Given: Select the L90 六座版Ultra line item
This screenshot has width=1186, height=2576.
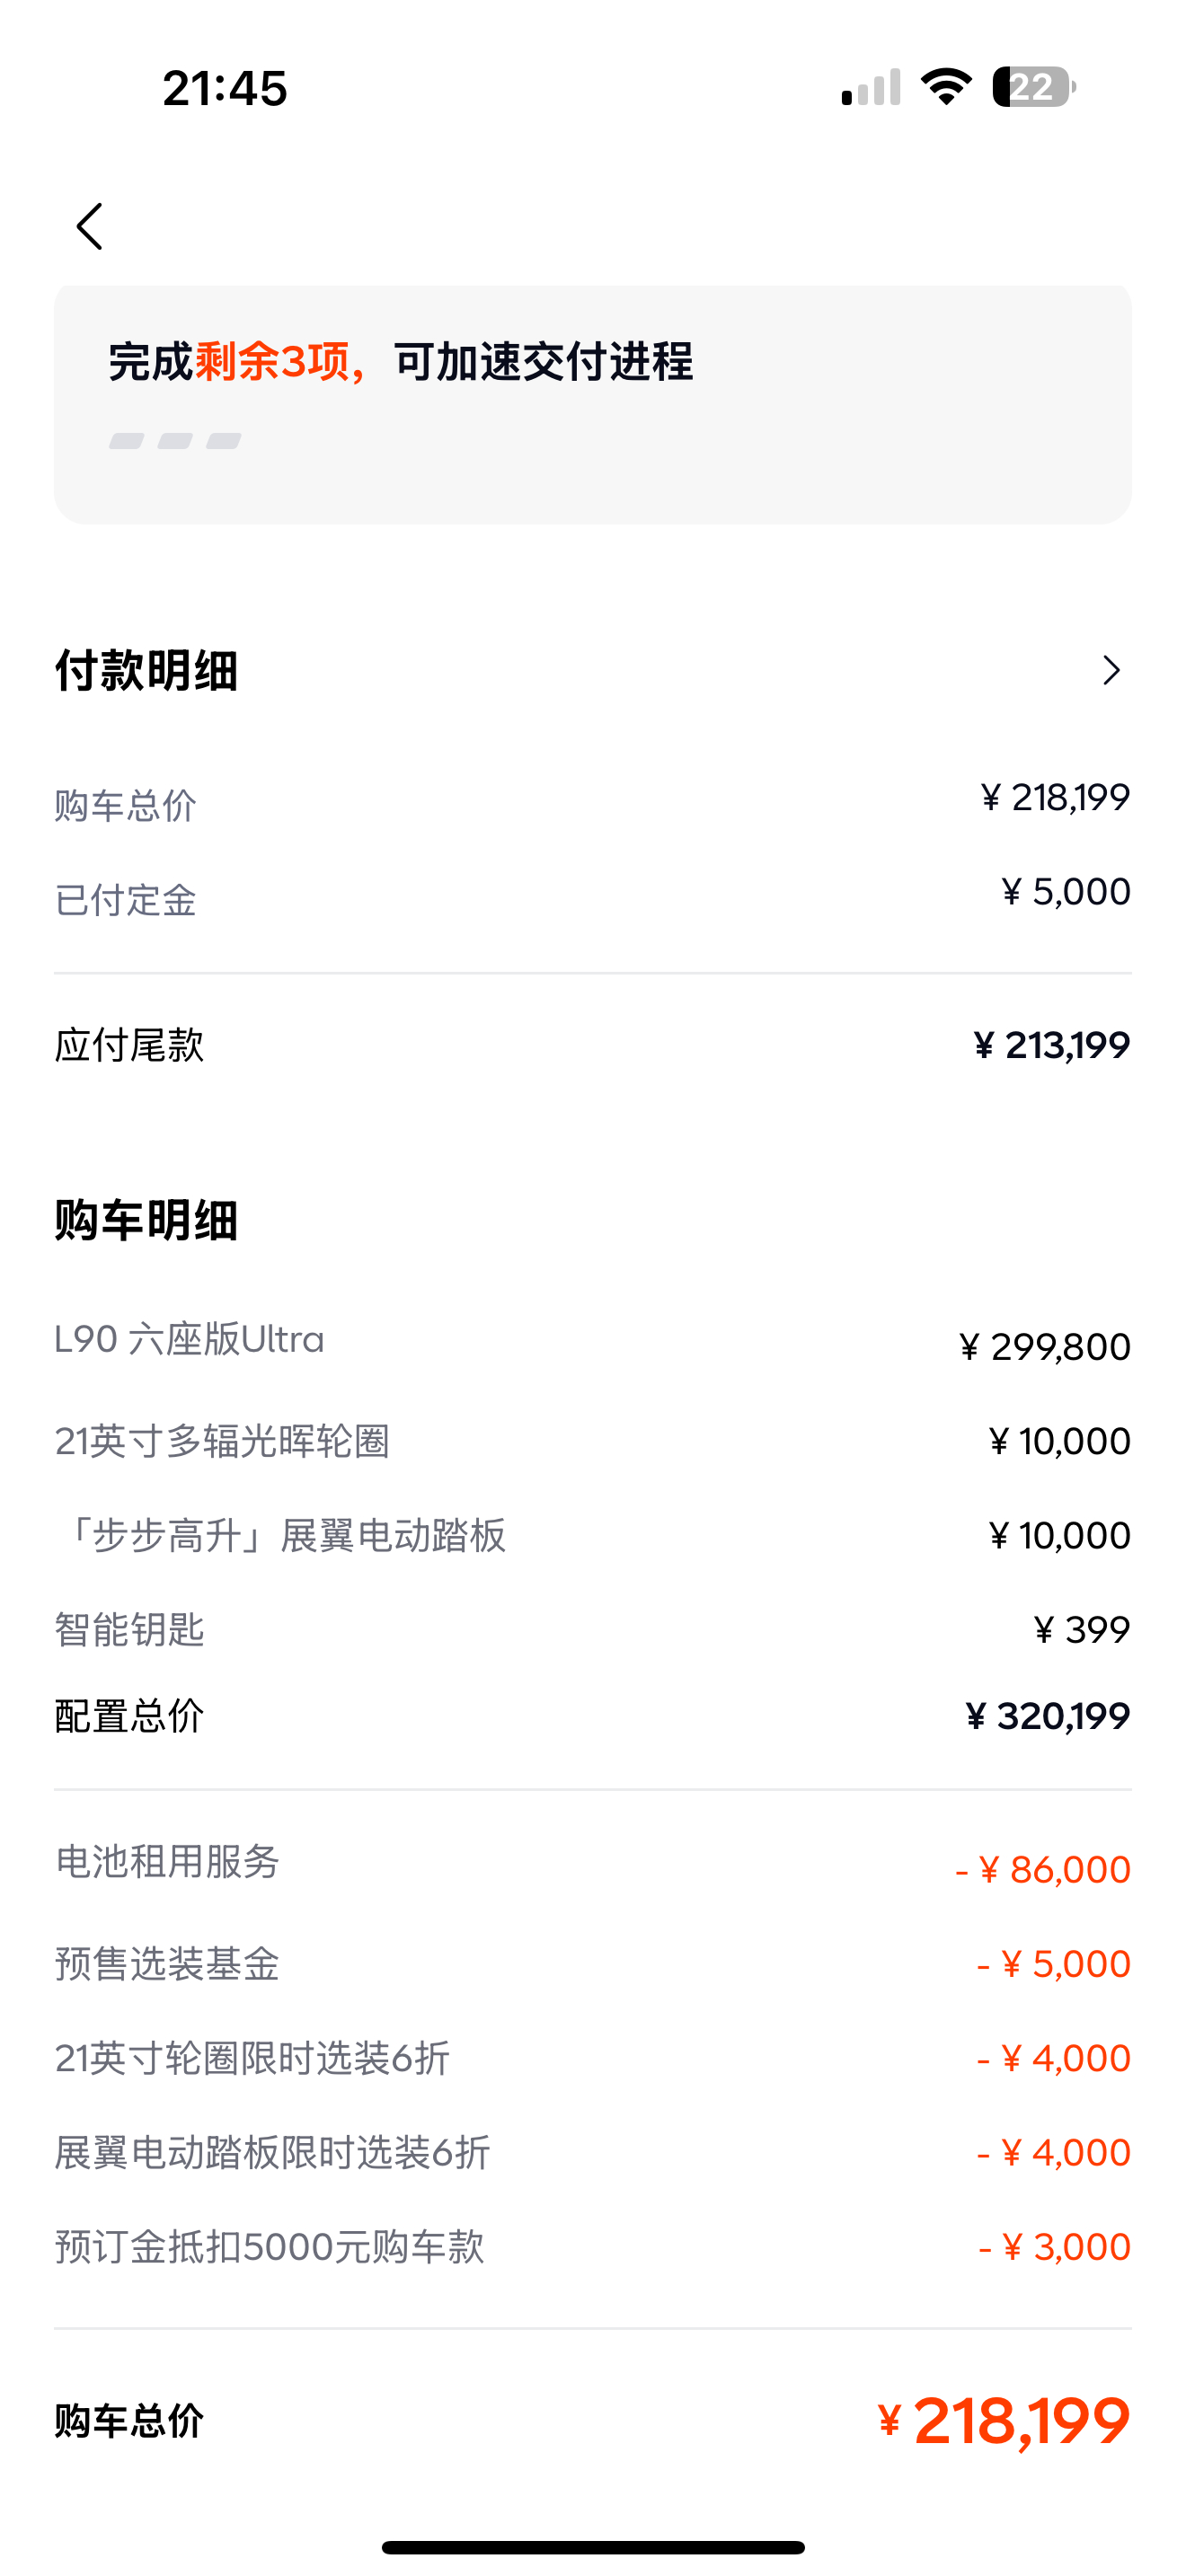Looking at the screenshot, I should [592, 1343].
